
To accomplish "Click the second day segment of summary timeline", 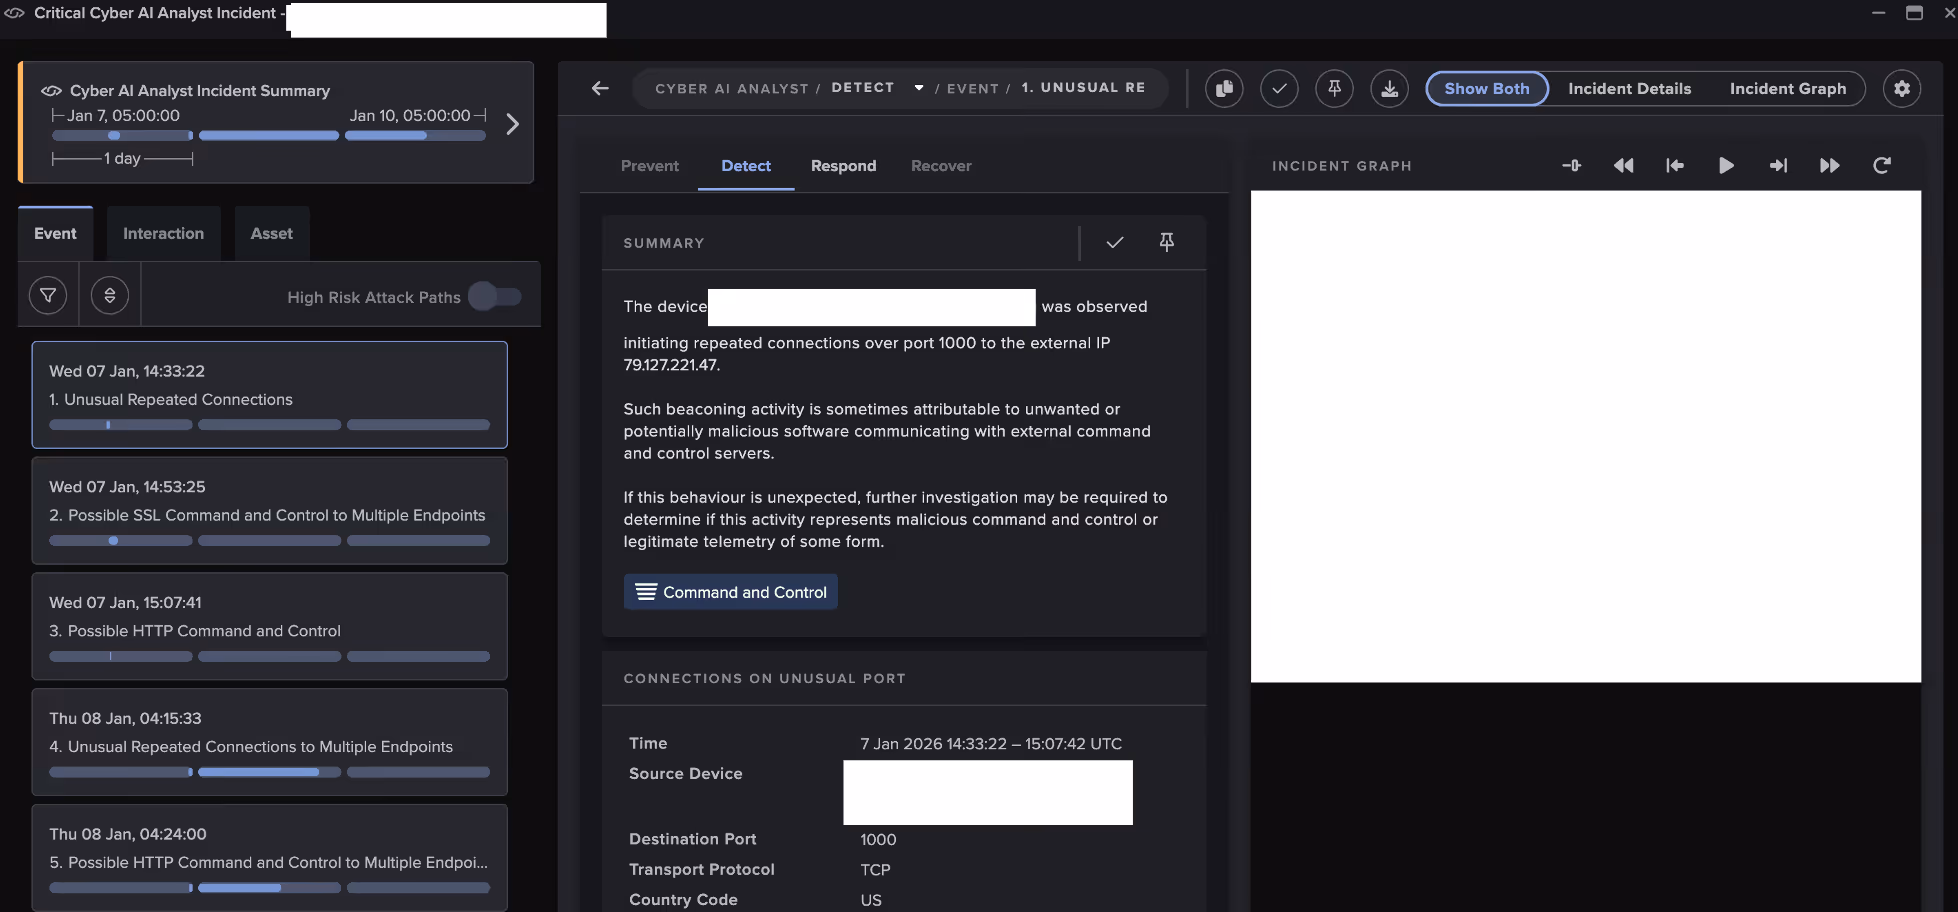I will (269, 135).
